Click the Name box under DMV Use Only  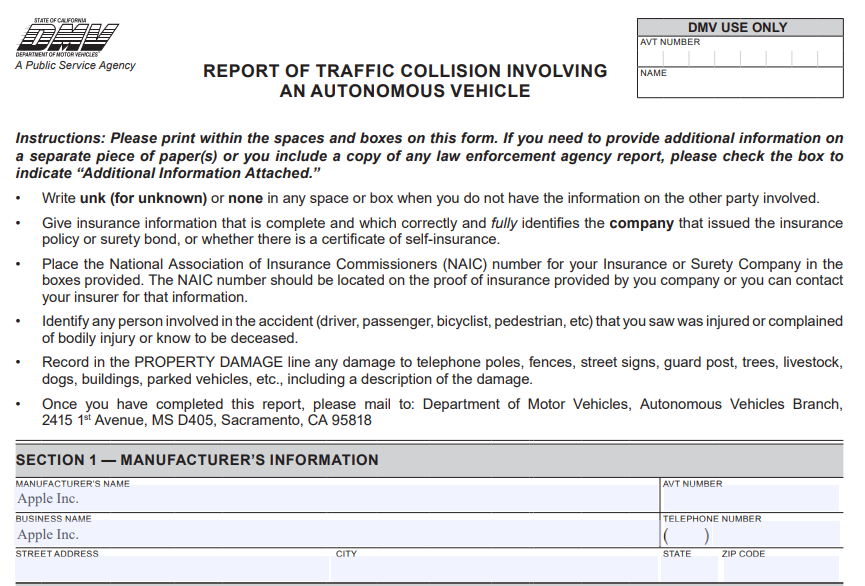pyautogui.click(x=740, y=86)
